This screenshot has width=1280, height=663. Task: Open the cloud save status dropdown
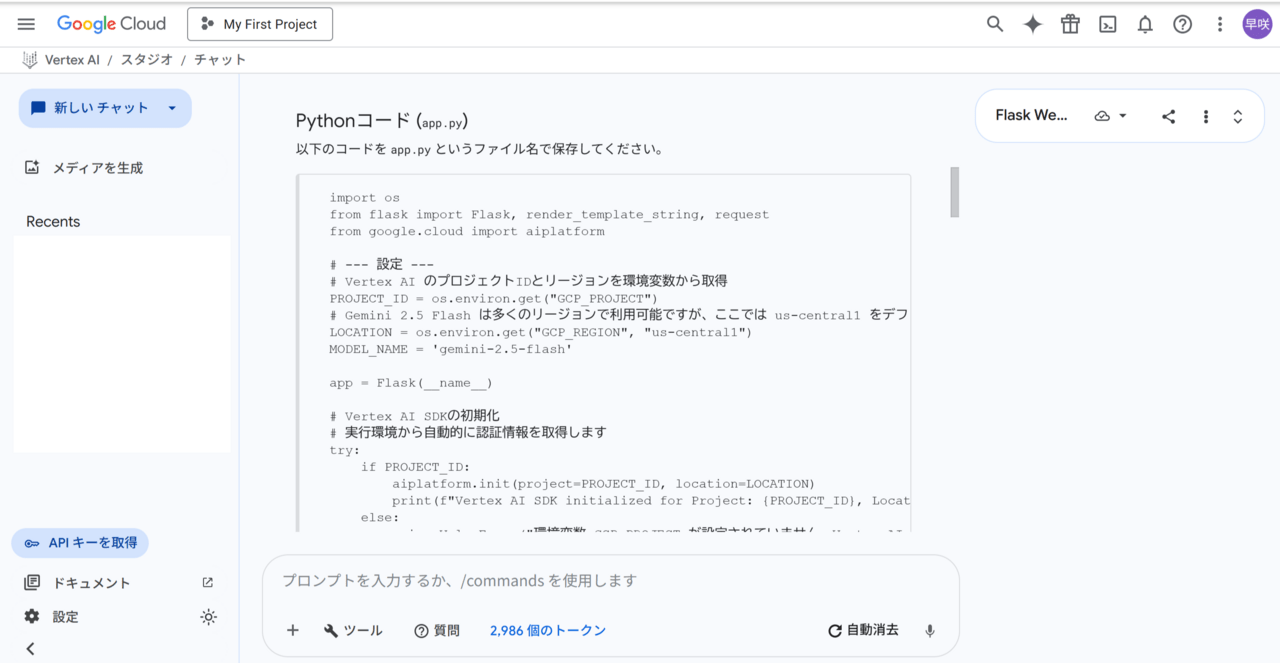click(x=1110, y=116)
